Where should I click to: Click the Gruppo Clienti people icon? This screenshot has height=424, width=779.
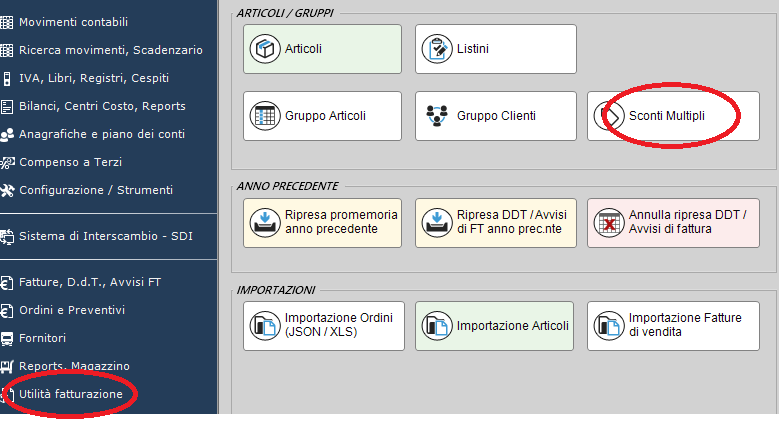pos(437,115)
